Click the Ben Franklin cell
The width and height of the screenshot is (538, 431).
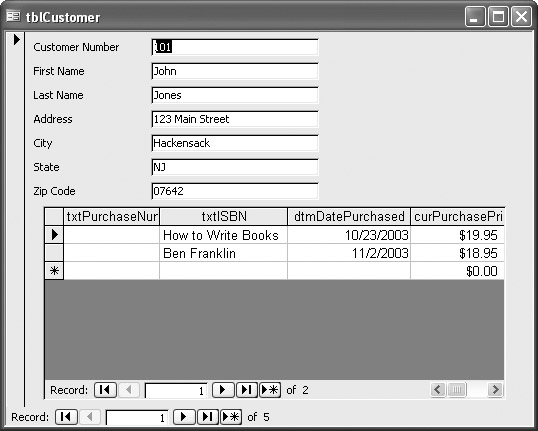pos(223,253)
